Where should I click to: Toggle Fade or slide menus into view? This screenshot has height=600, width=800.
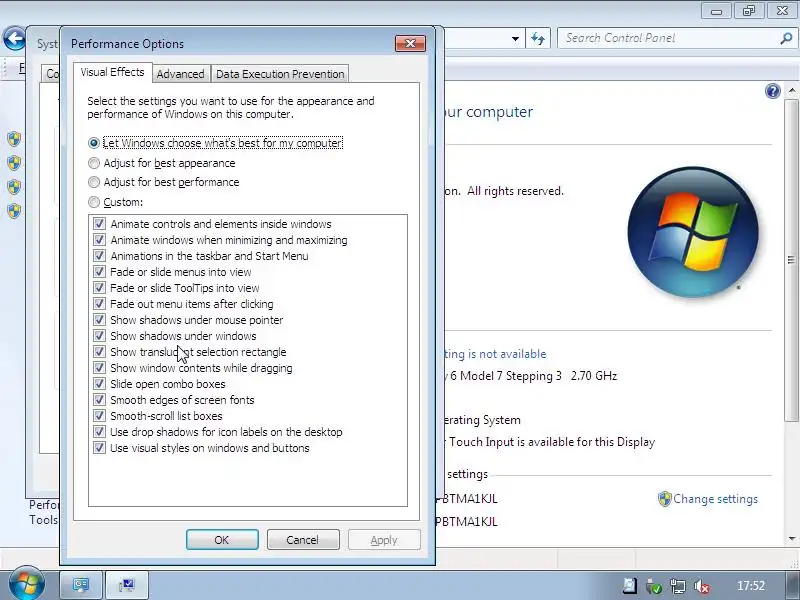[99, 272]
